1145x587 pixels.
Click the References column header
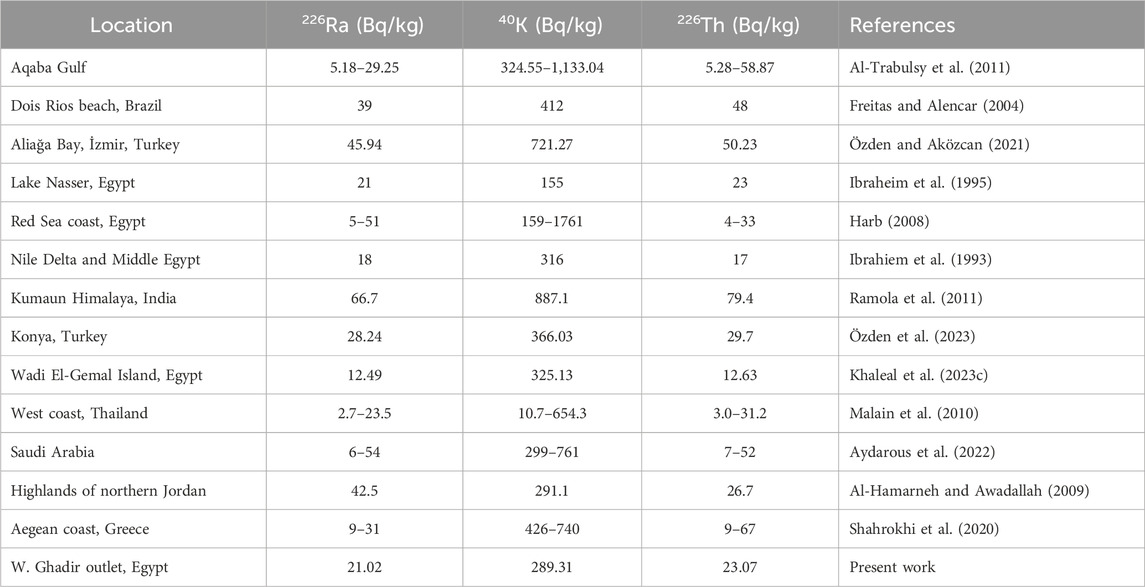(902, 25)
